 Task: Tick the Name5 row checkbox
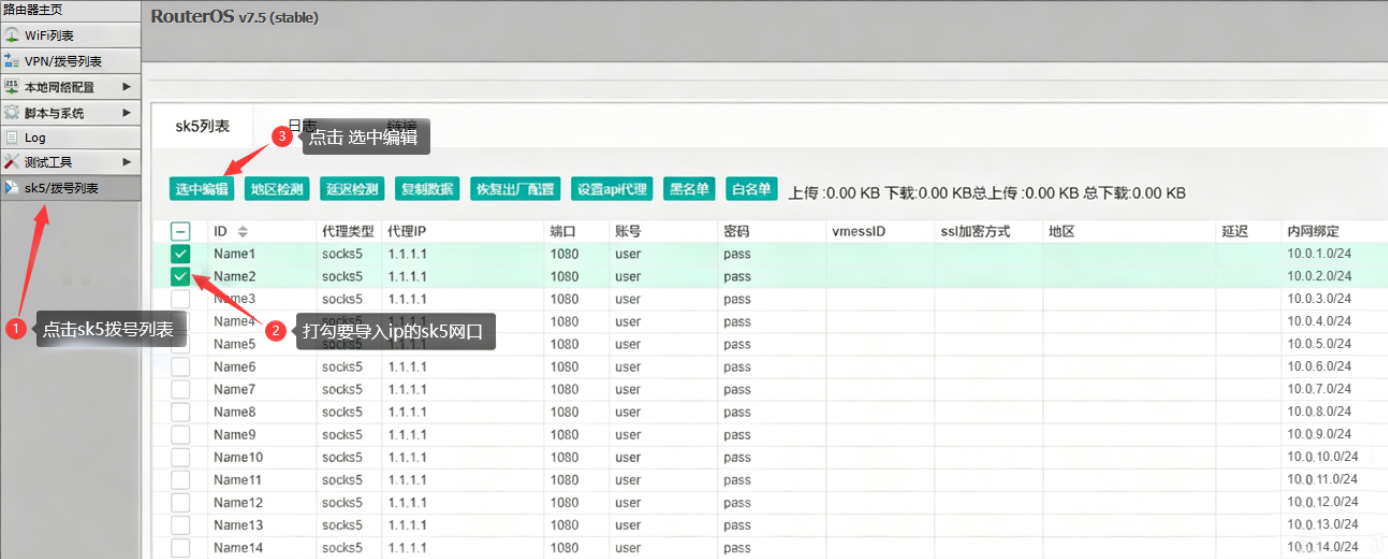(180, 344)
